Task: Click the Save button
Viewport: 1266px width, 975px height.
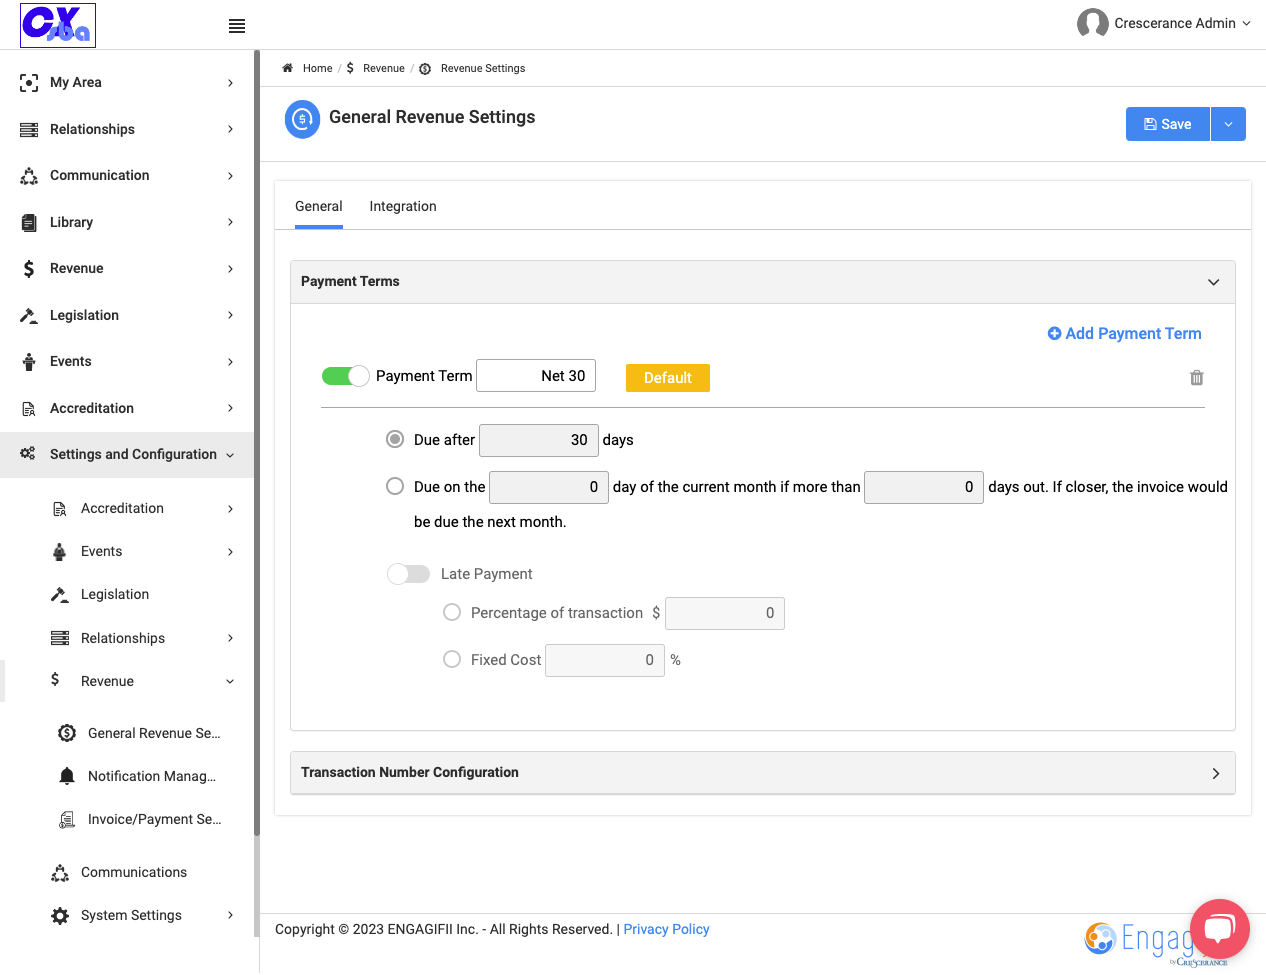Action: (1168, 124)
